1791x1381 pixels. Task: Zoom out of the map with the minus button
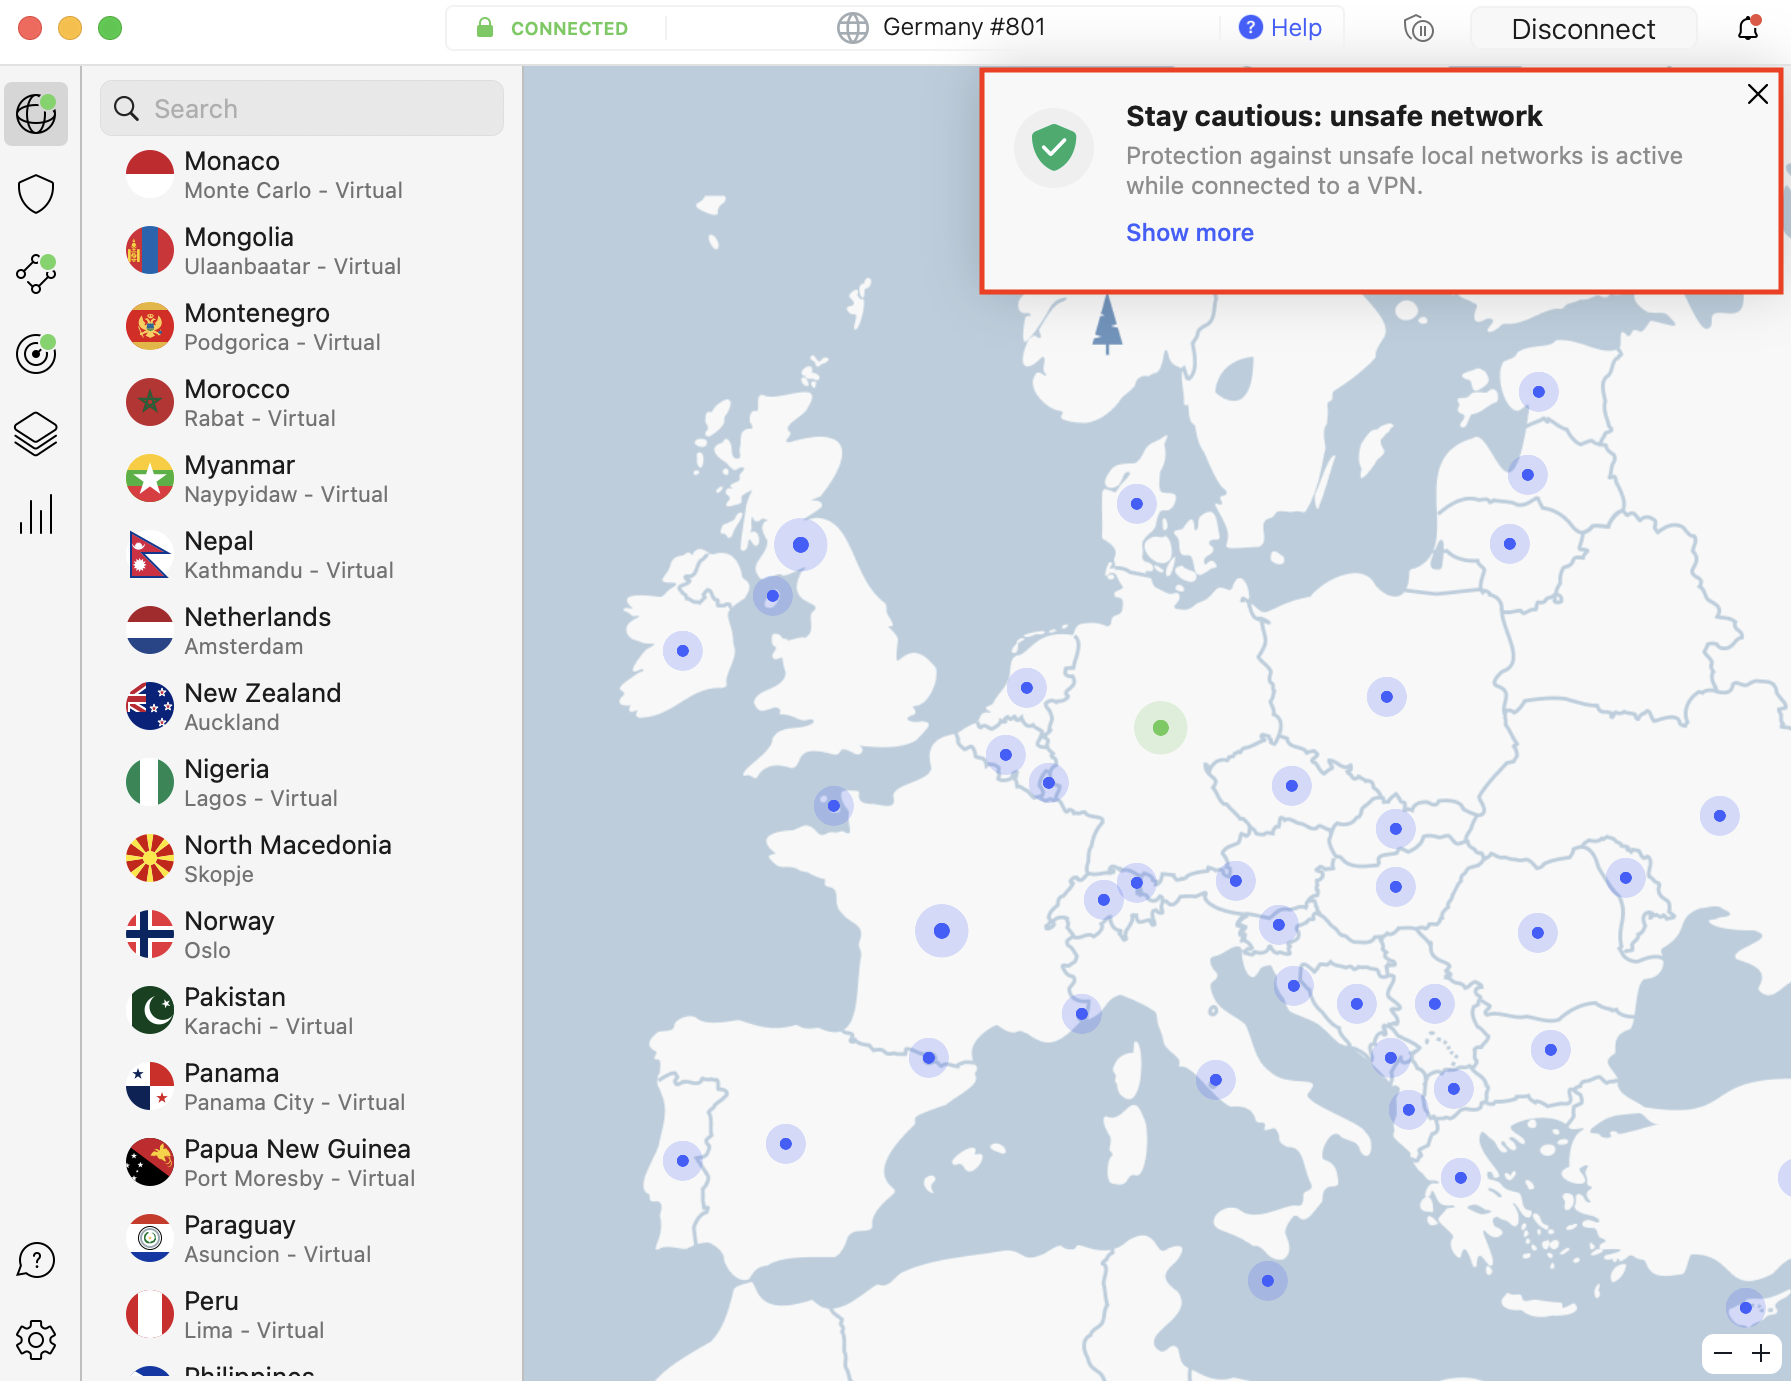pos(1723,1354)
